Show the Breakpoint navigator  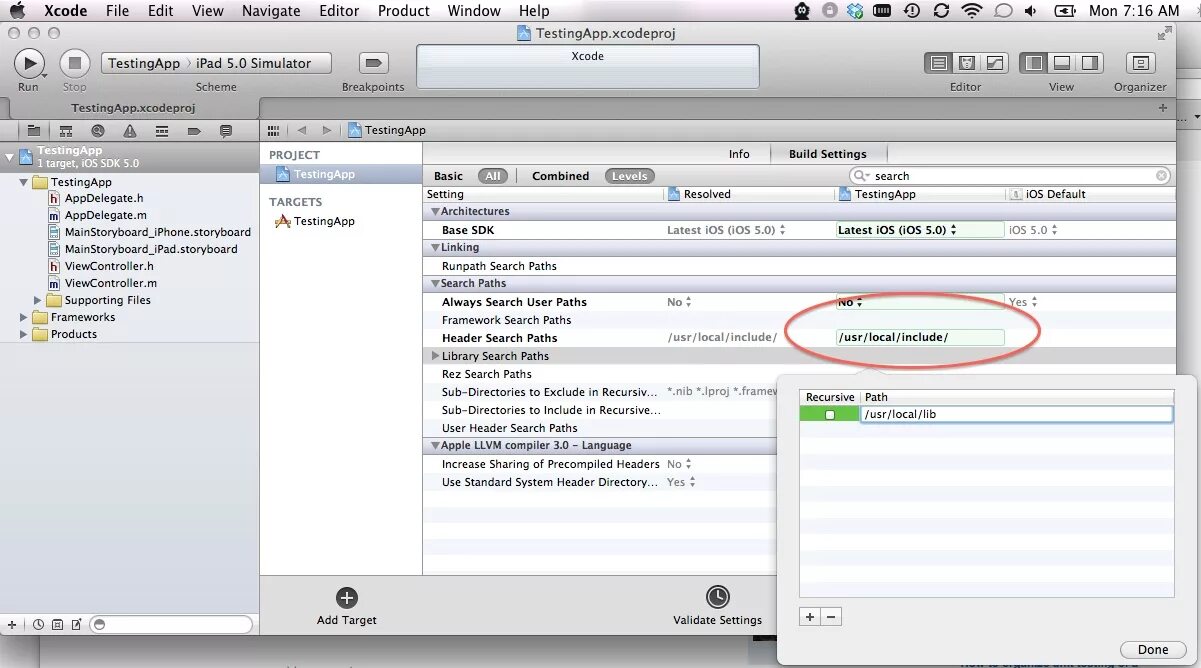[194, 130]
